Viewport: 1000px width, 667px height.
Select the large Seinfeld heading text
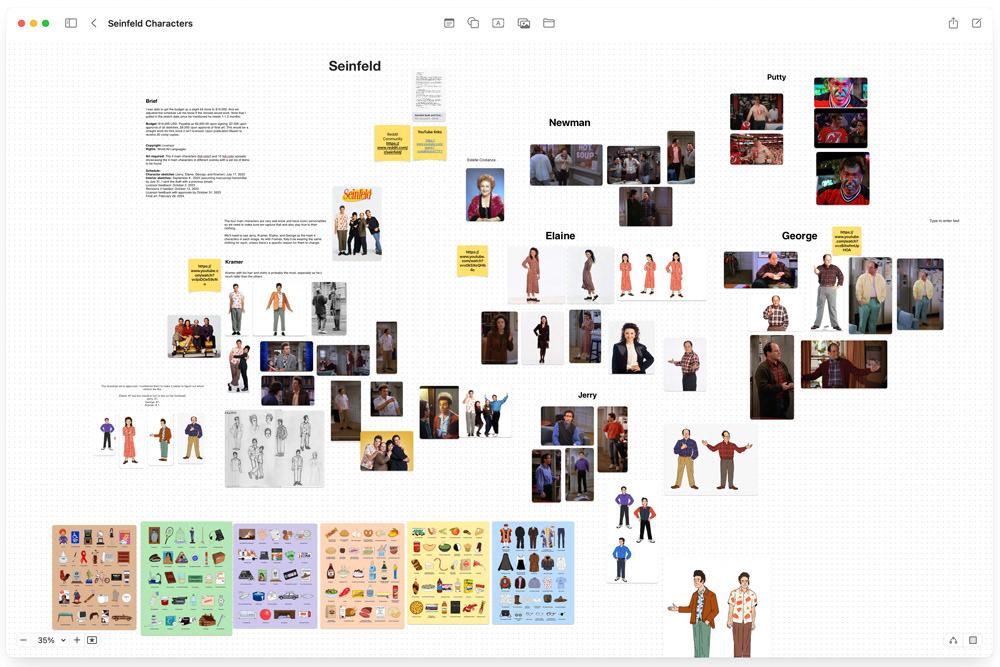[355, 66]
